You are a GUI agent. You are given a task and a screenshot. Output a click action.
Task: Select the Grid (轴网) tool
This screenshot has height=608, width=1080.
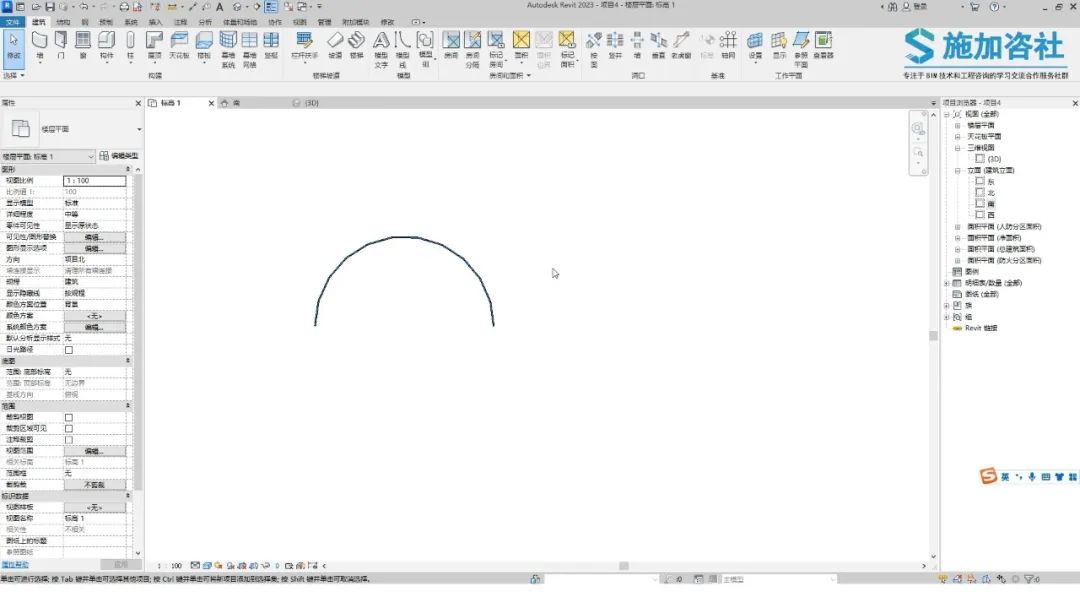(728, 45)
